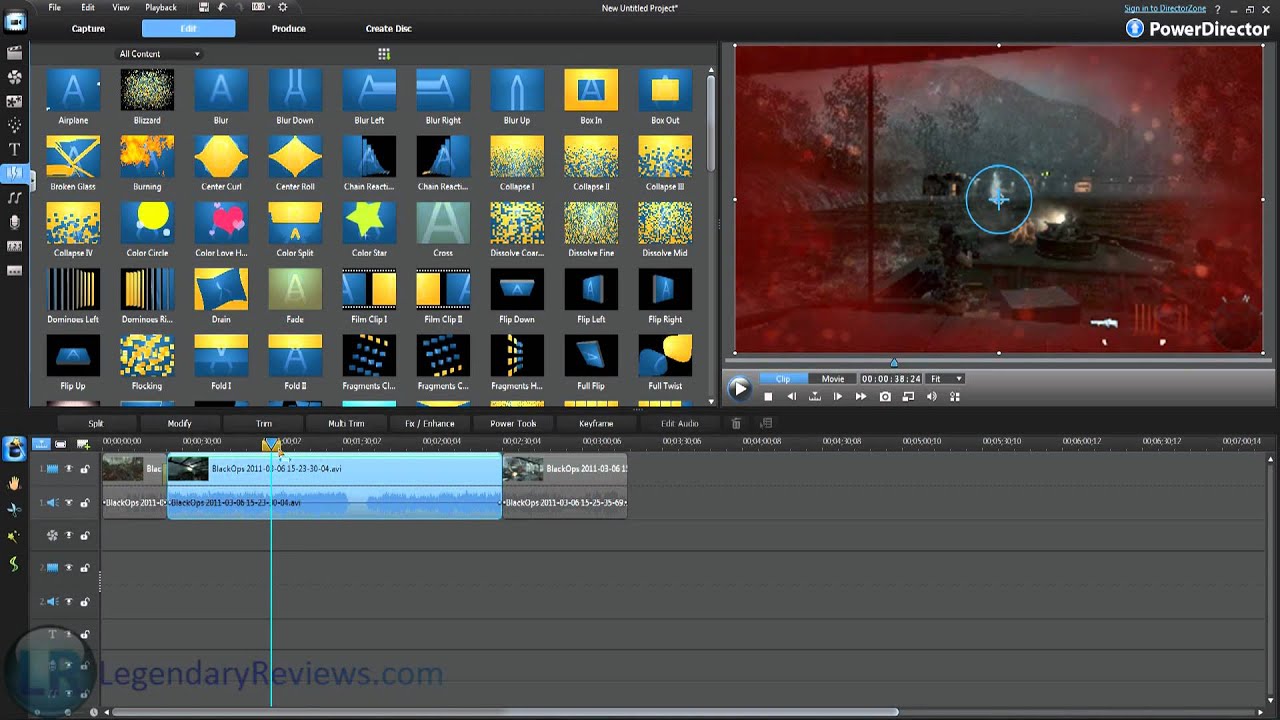Delete selected clip with trash icon
Viewport: 1280px width, 720px height.
[x=737, y=424]
